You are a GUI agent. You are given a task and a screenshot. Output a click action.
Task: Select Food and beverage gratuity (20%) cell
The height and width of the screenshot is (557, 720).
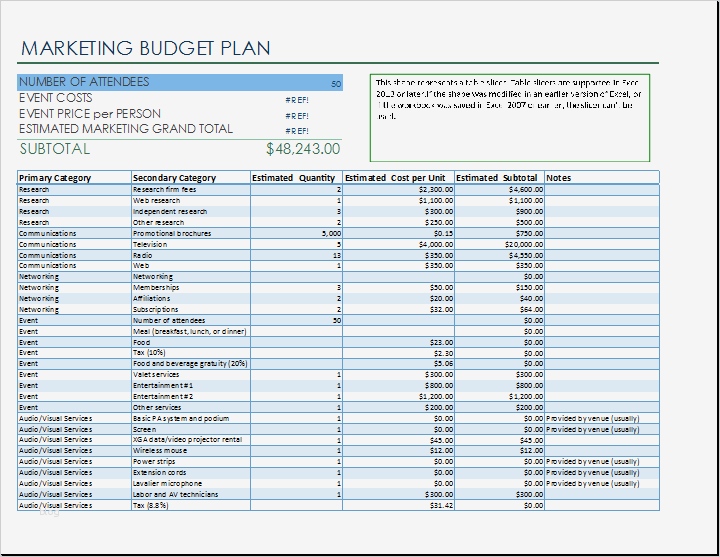[190, 364]
